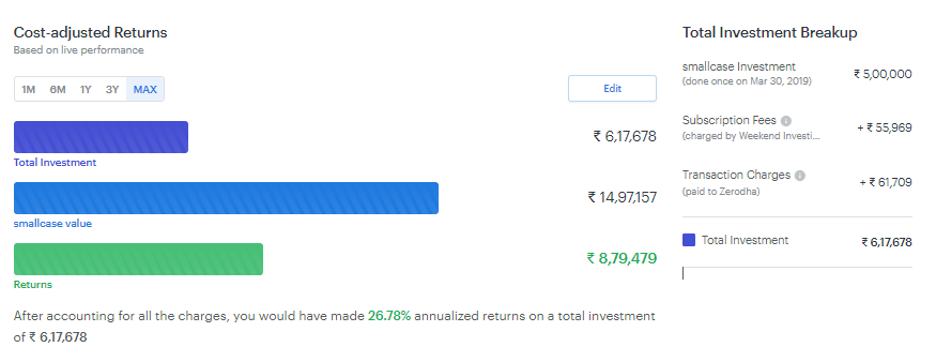Viewport: 936px width, 362px height.
Task: Click the Cost-adjusted Returns heading
Action: pos(91,32)
